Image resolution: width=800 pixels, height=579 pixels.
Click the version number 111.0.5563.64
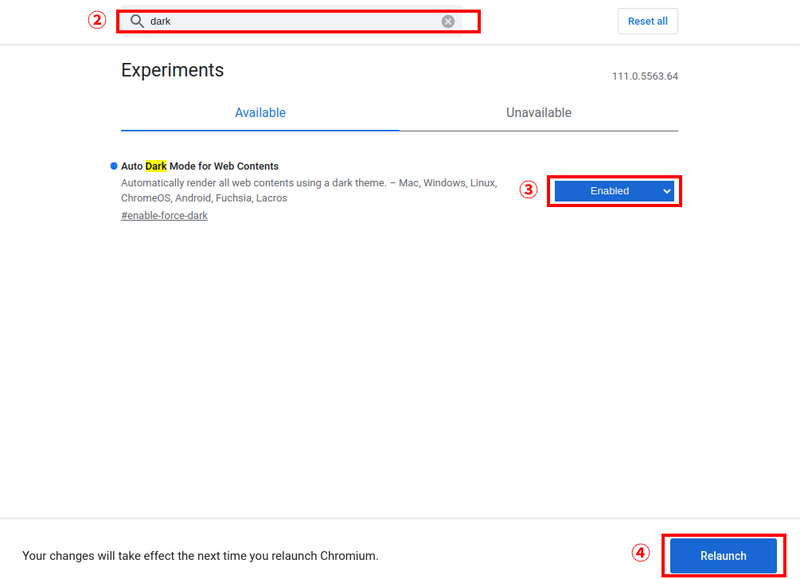click(645, 77)
